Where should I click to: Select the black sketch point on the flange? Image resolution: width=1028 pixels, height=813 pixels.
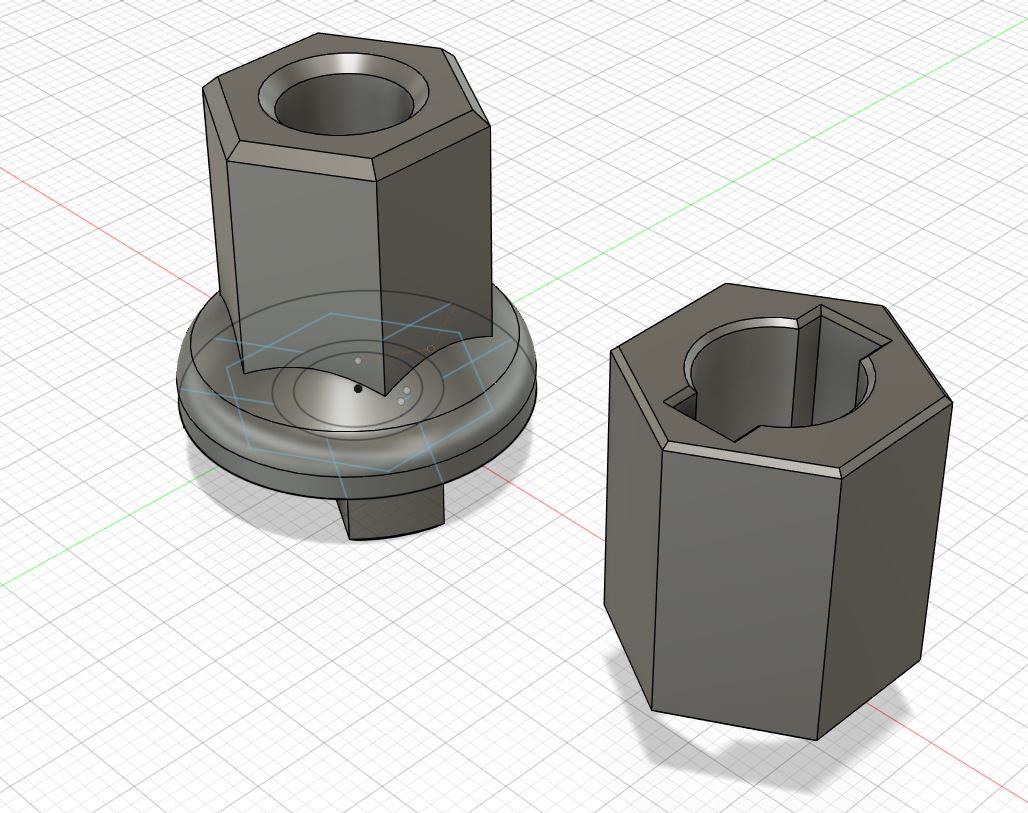[357, 389]
